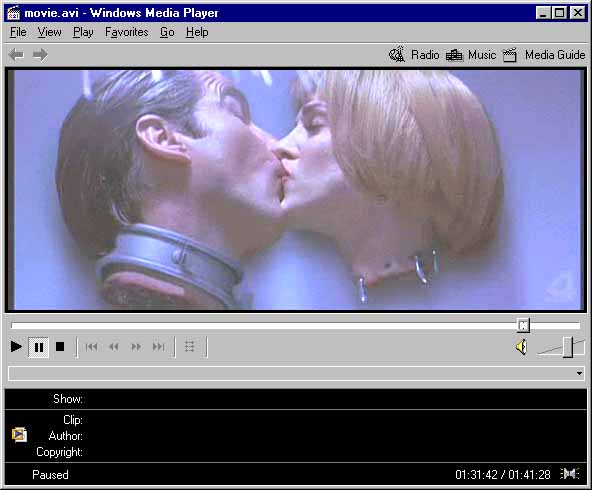The image size is (592, 490).
Task: Click the Back navigation arrow
Action: click(x=16, y=55)
